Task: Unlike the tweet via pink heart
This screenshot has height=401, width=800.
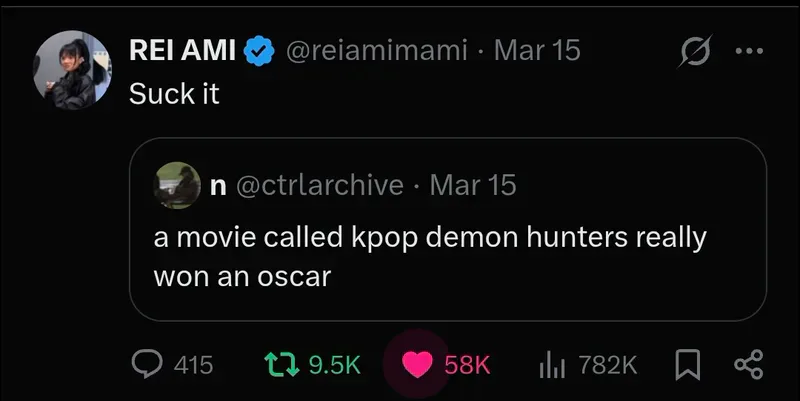Action: [x=417, y=365]
